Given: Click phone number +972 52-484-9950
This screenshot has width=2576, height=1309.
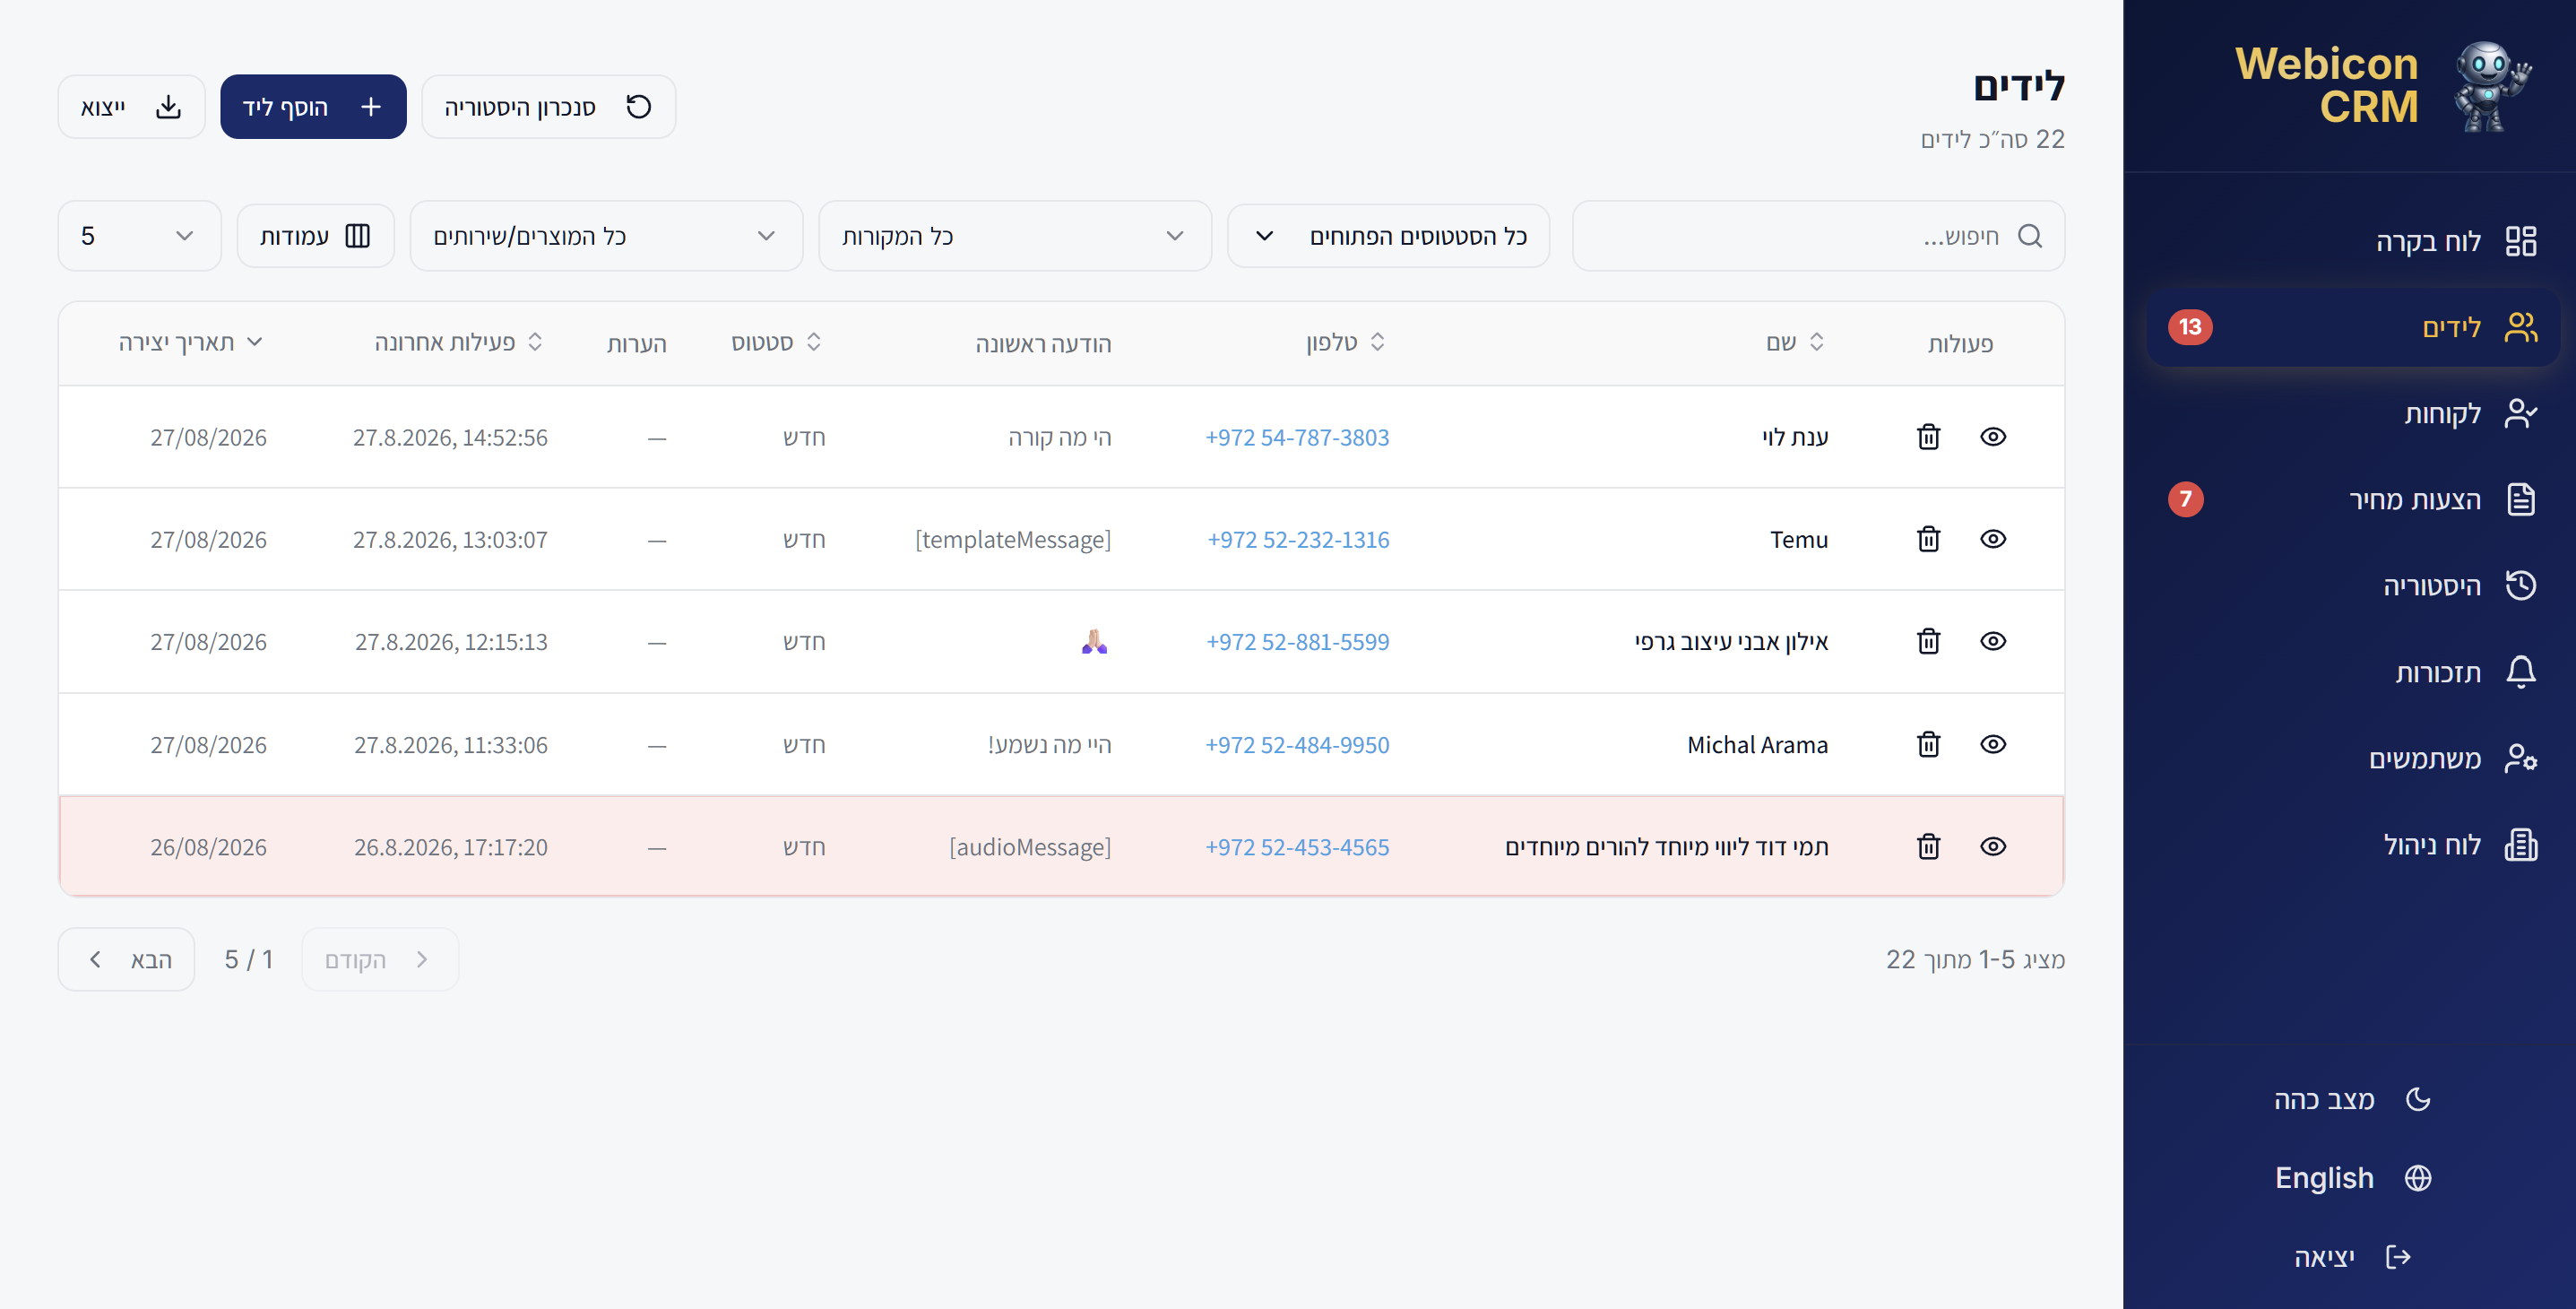Looking at the screenshot, I should point(1296,744).
